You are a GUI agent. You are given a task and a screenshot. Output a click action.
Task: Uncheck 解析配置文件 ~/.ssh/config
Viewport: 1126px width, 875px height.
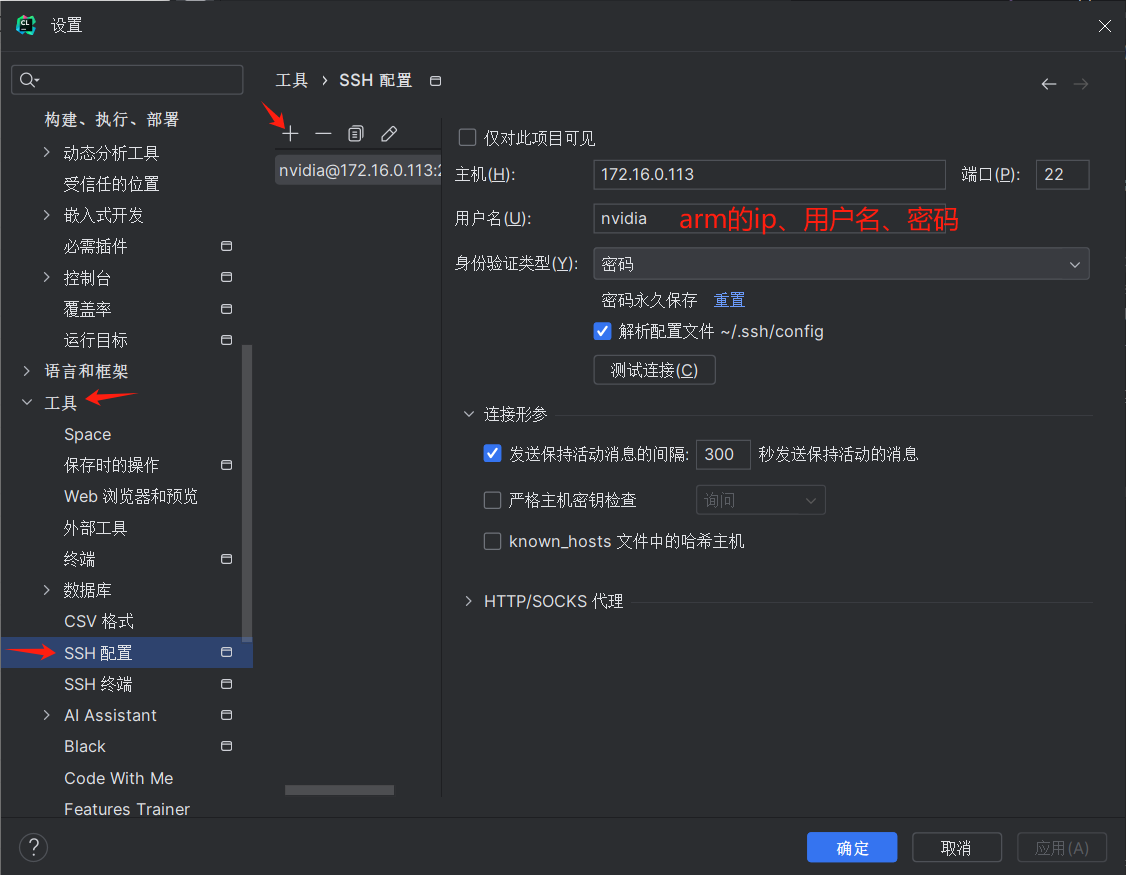[602, 331]
